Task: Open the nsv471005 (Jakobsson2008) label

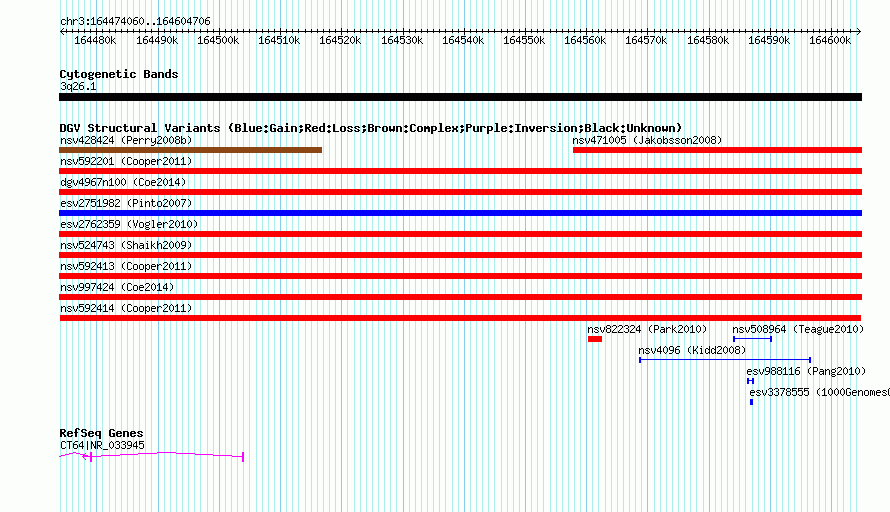Action: coord(647,140)
